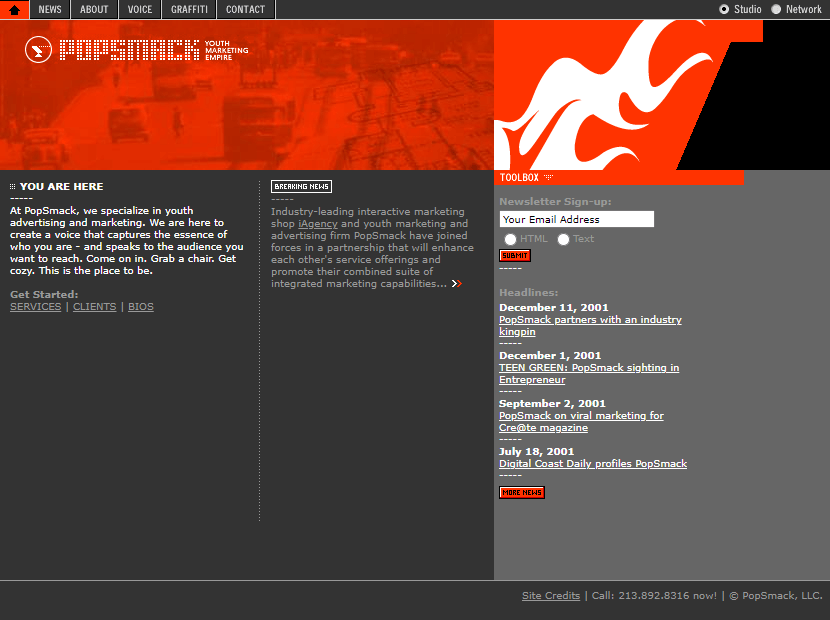
Task: Click the 'September 2, 2001' date
Action: click(552, 403)
